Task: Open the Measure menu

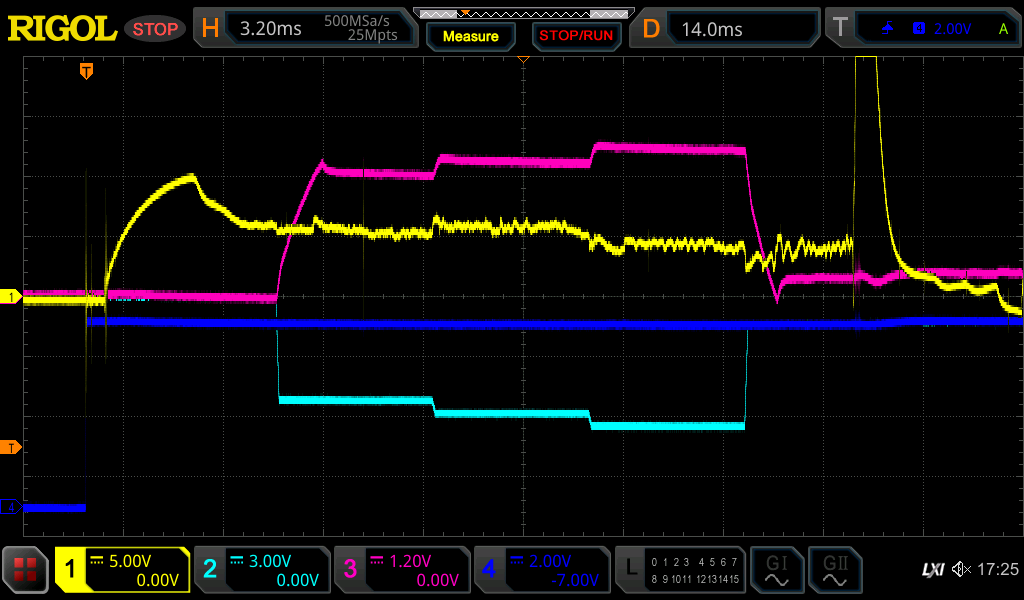Action: tap(470, 36)
